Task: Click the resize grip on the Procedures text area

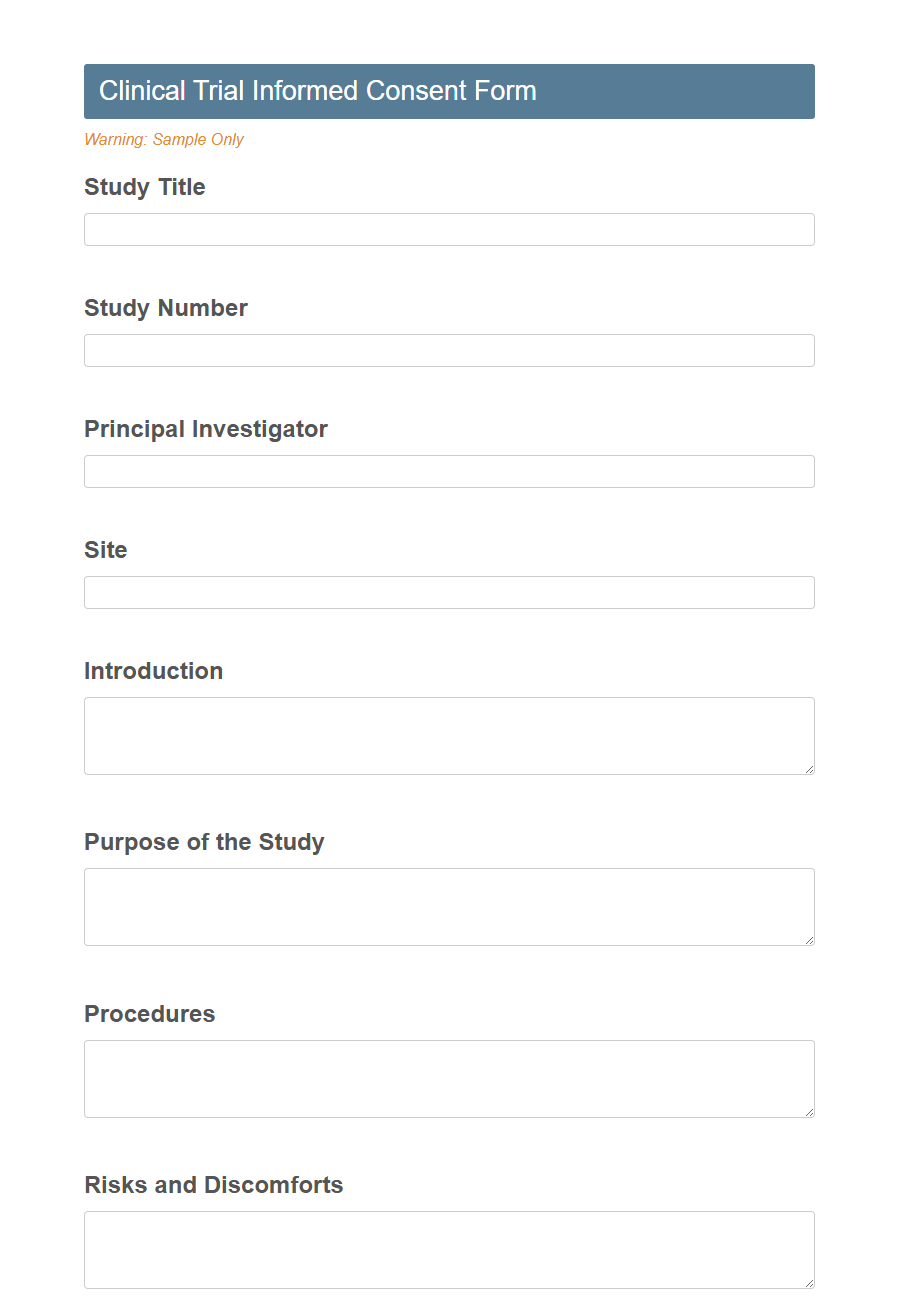Action: point(809,1111)
